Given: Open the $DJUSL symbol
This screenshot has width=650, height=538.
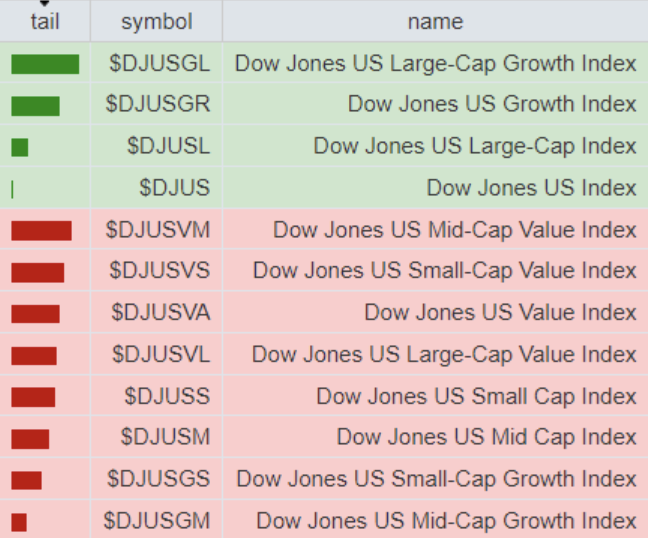Looking at the screenshot, I should click(x=168, y=147).
